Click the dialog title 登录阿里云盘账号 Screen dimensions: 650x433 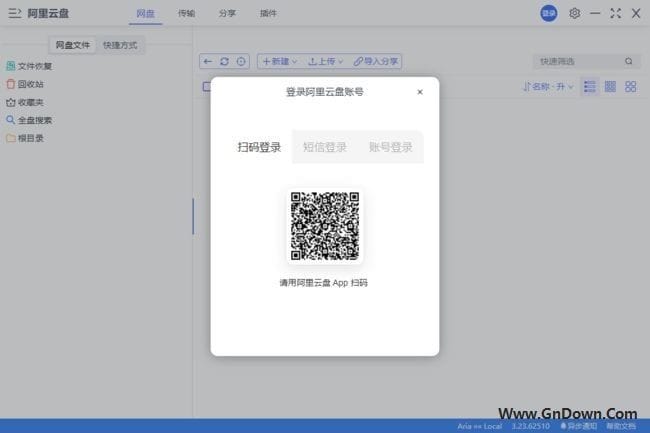point(325,92)
